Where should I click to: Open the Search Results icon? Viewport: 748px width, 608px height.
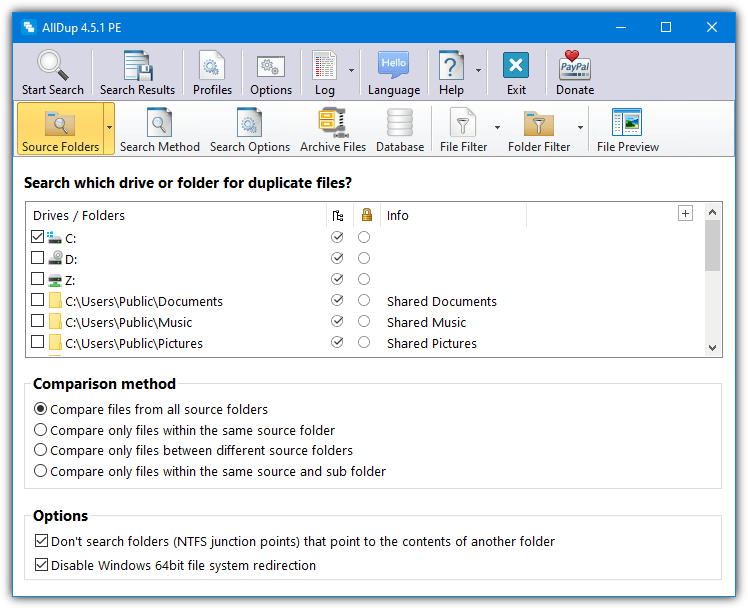pos(137,66)
